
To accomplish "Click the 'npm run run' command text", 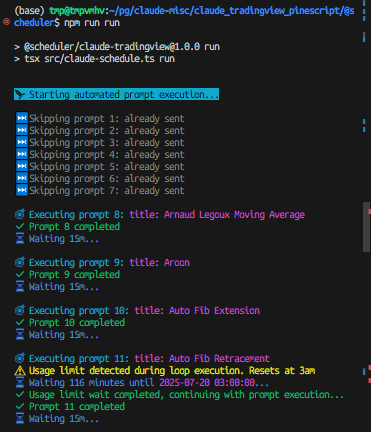I will pos(92,23).
